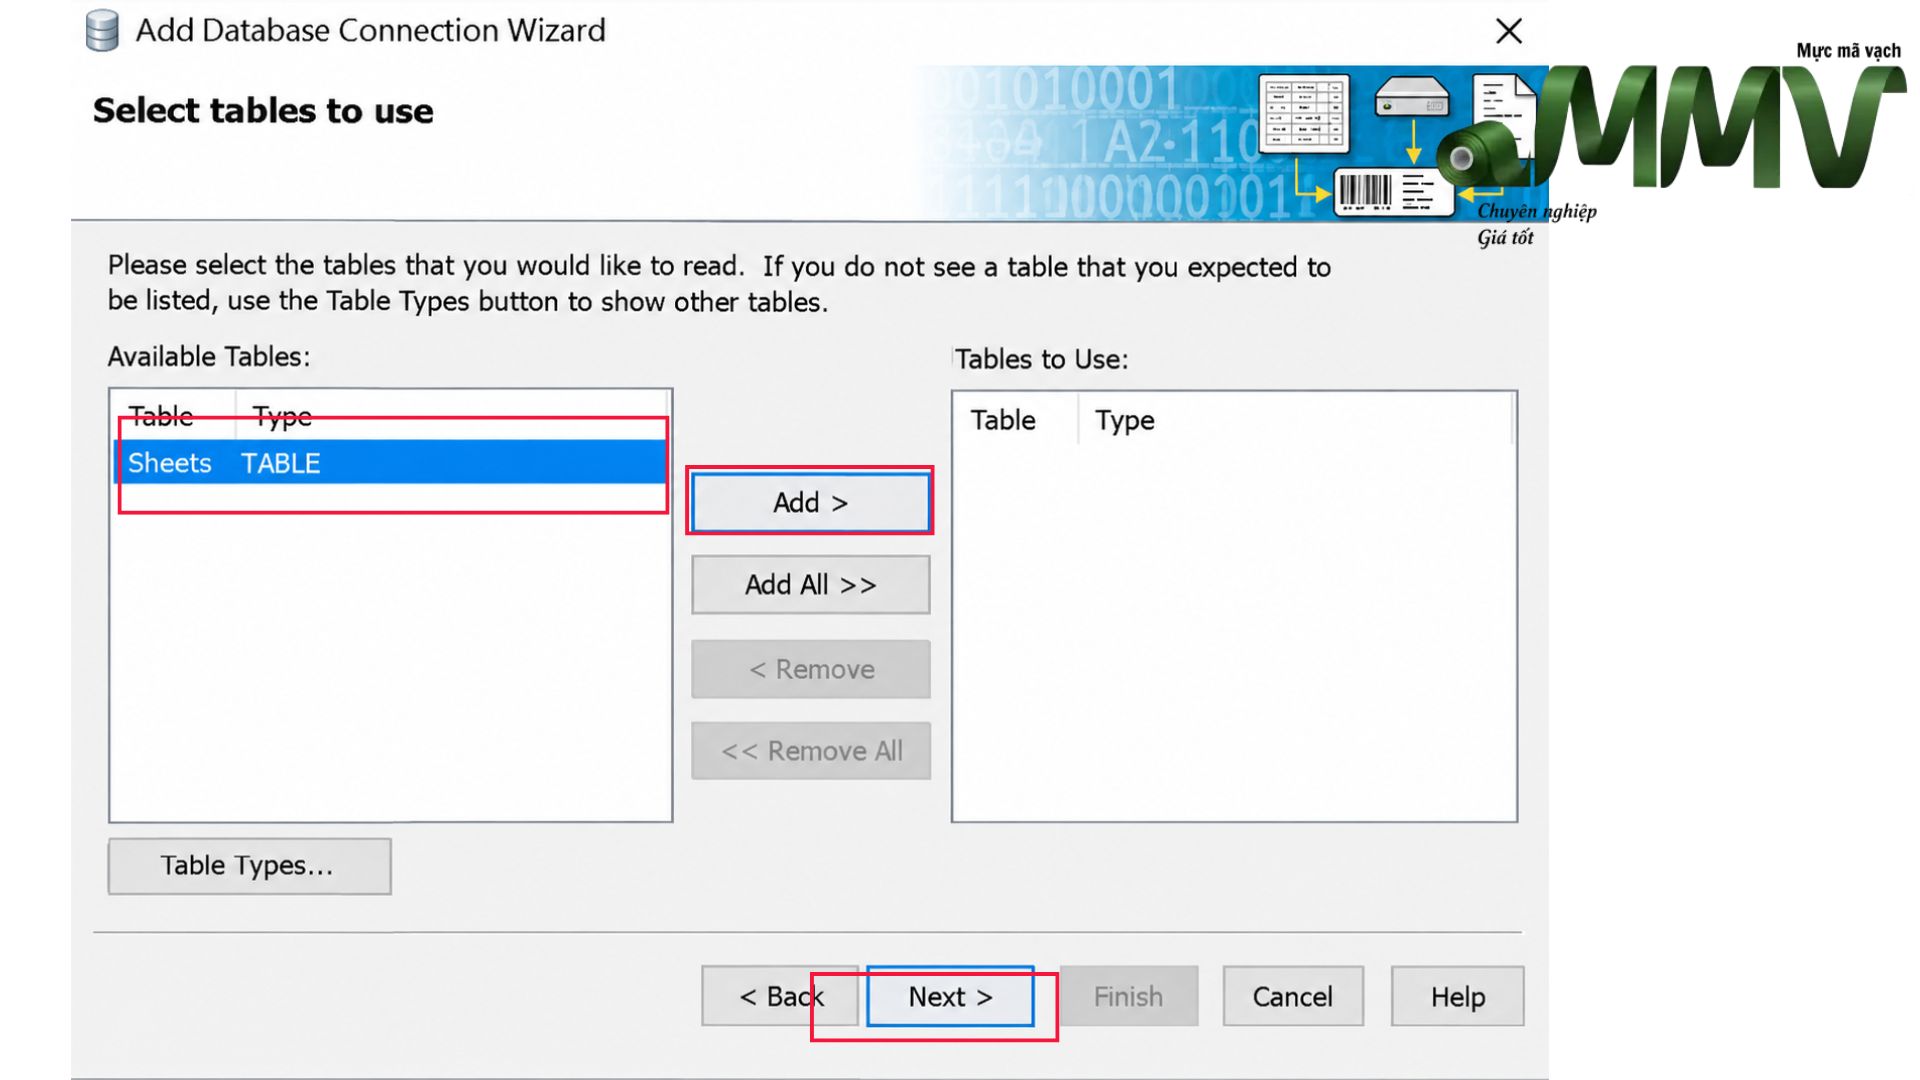Click Type column header in Tables to Use
Image resolution: width=1920 pixels, height=1080 pixels.
[1125, 420]
